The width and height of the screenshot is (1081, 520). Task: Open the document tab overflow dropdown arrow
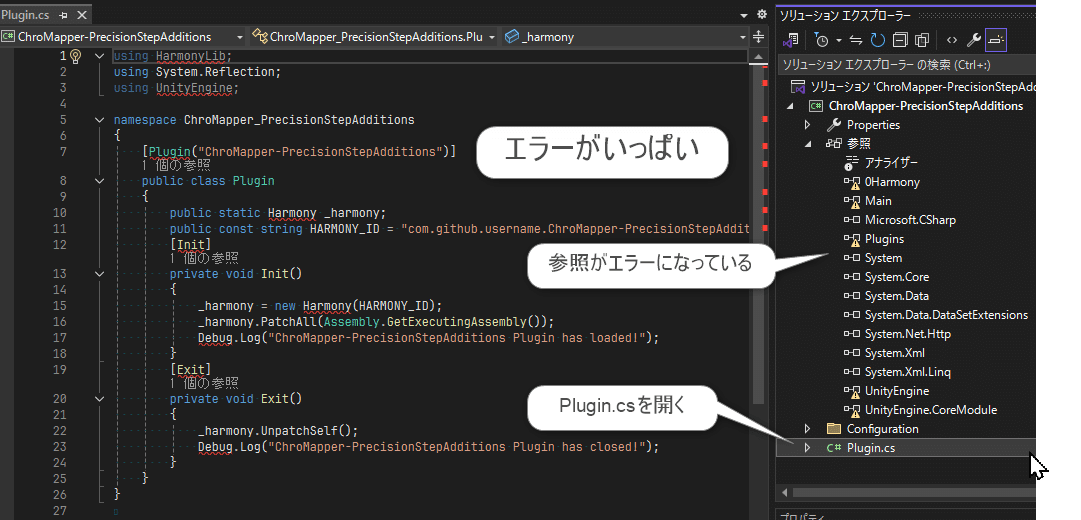[x=744, y=15]
